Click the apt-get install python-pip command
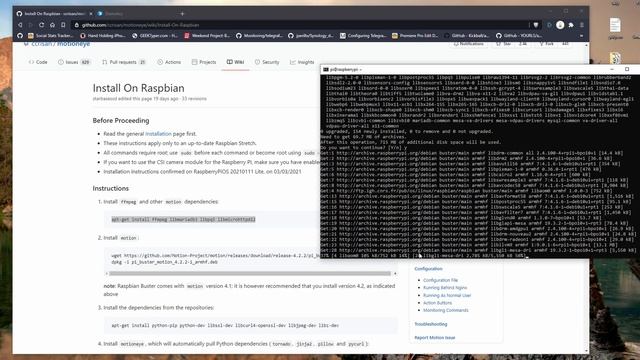Screen dimensions: 640x360 pos(225,325)
